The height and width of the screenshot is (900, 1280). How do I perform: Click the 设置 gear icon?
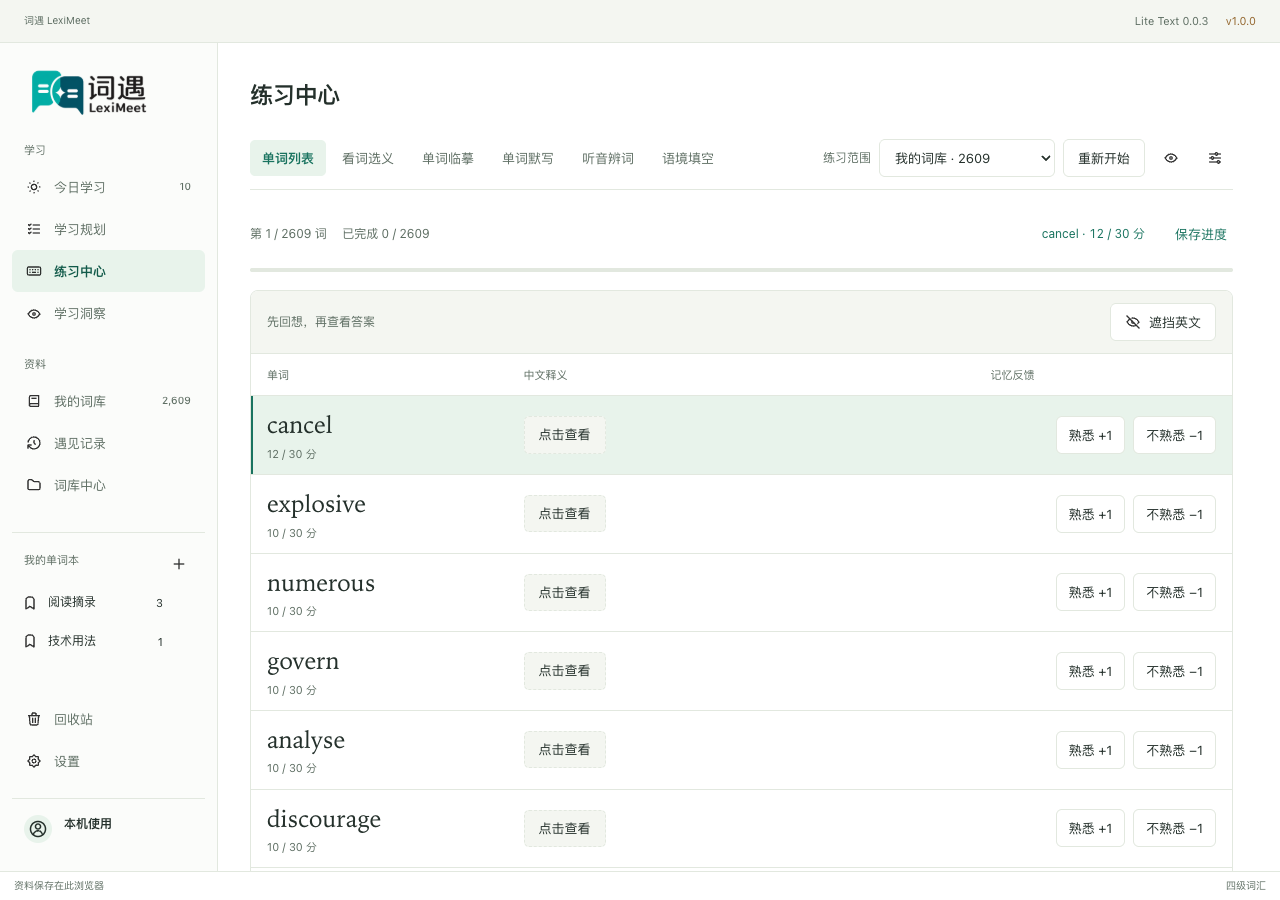34,761
